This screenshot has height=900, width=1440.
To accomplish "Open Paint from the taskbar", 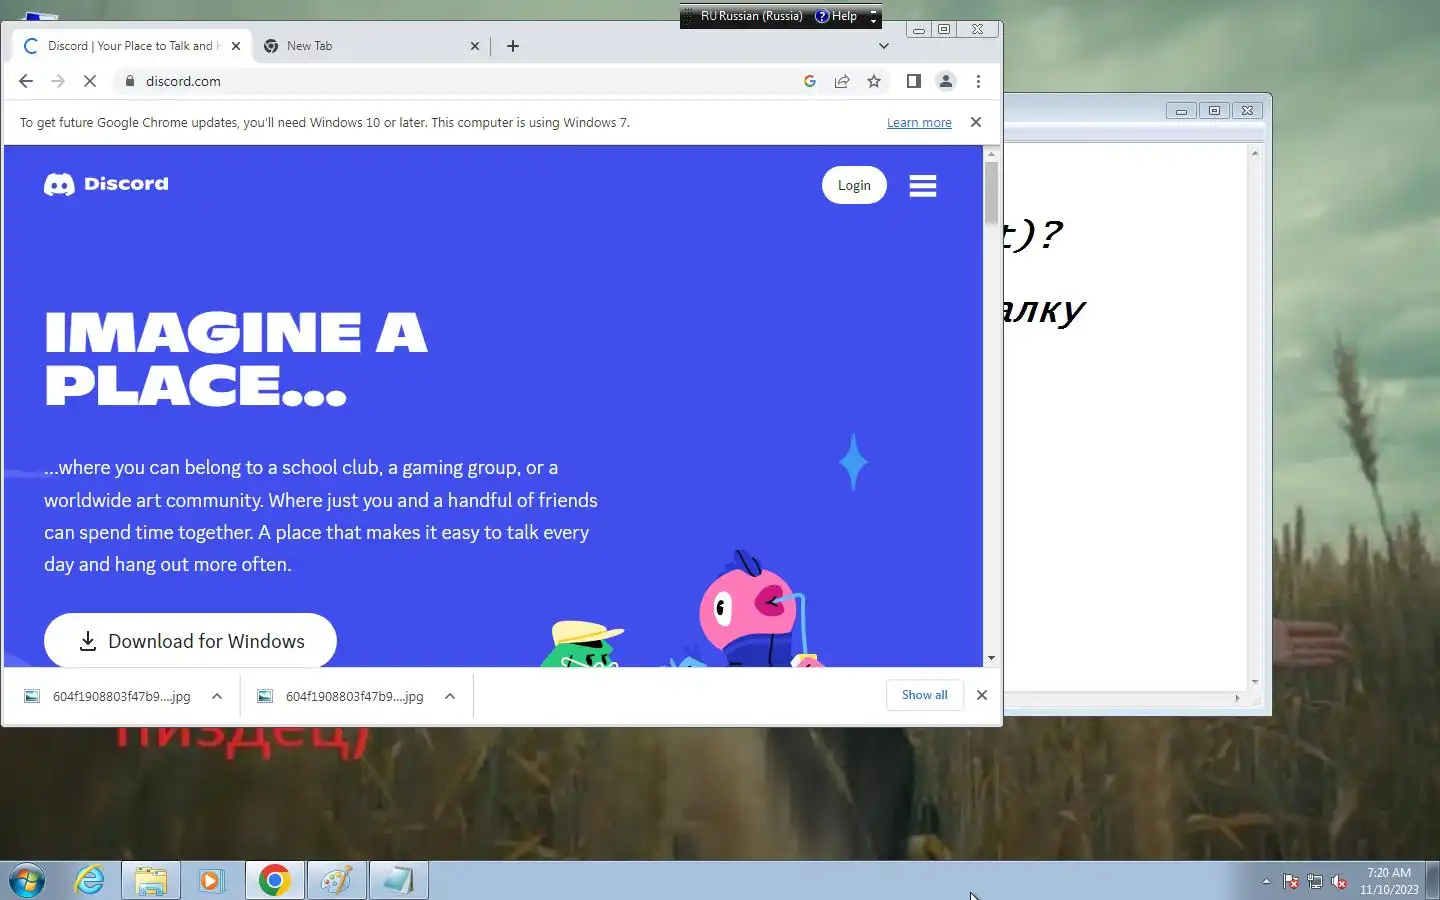I will click(x=336, y=880).
